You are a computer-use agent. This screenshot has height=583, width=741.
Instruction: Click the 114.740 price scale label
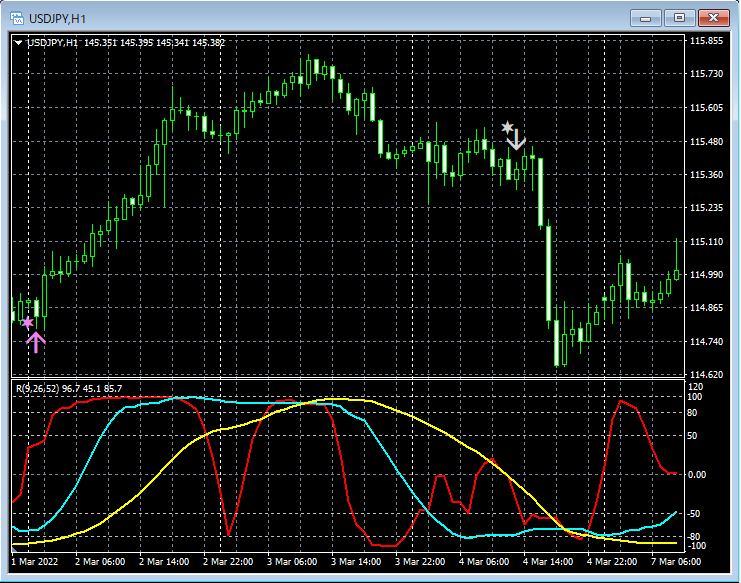click(x=707, y=342)
